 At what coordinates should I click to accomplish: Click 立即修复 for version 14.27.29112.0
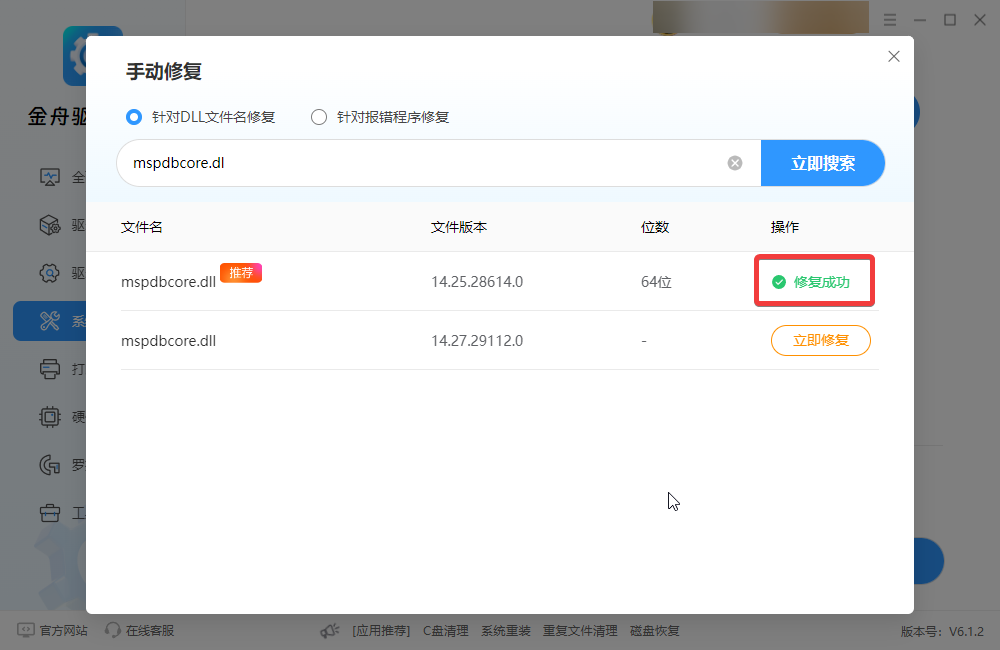[820, 340]
